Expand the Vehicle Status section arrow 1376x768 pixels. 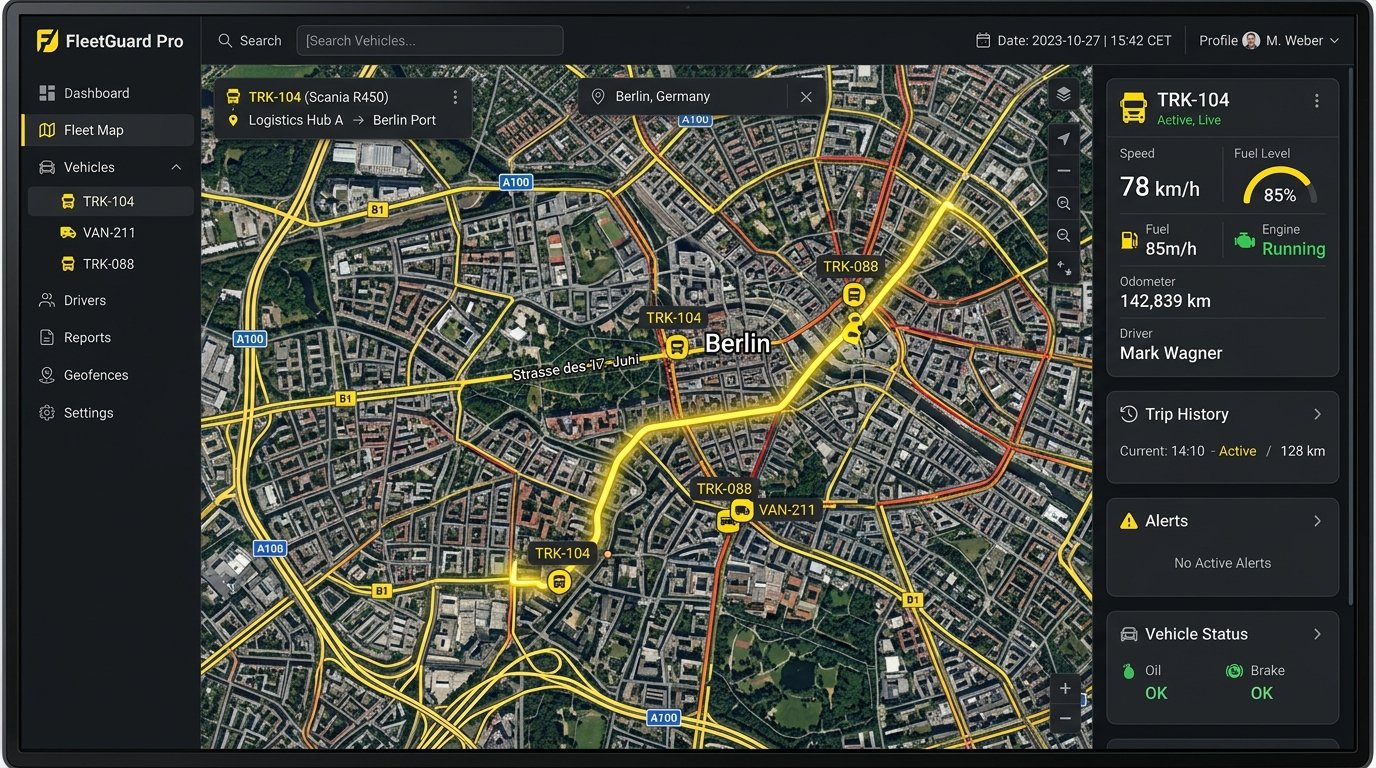point(1317,634)
